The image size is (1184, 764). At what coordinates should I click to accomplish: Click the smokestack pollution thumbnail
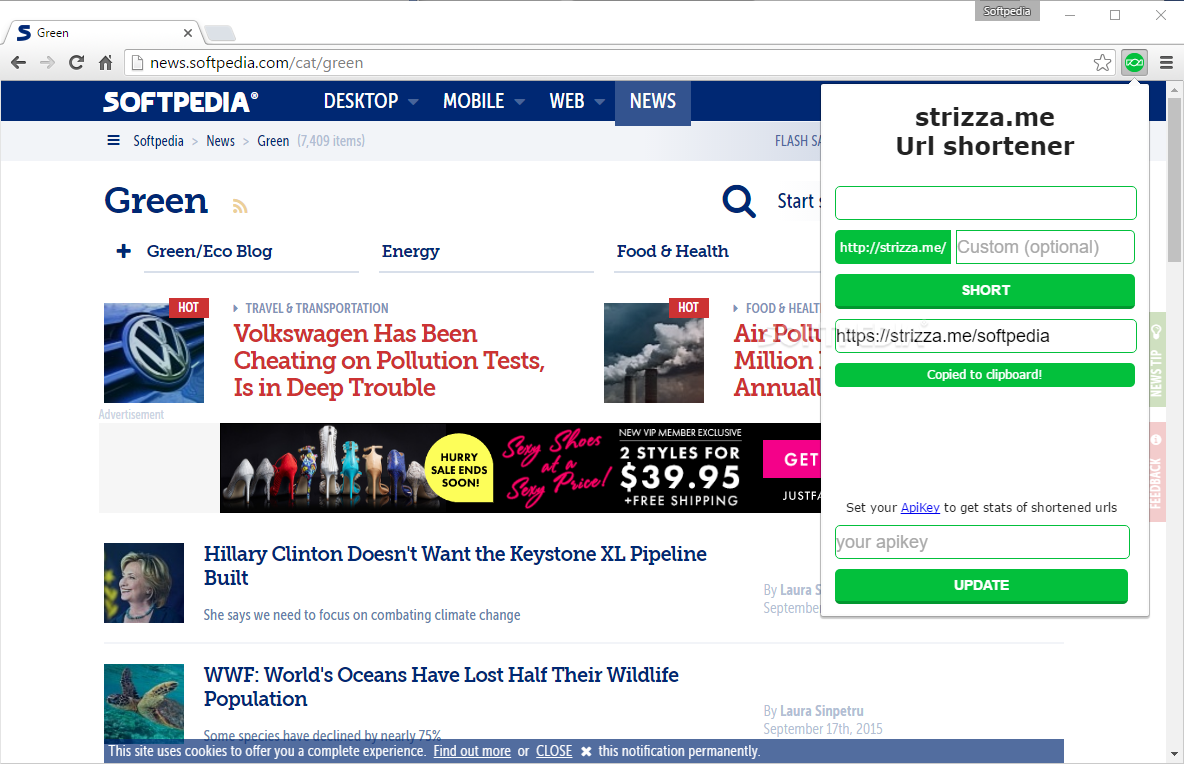[x=654, y=353]
